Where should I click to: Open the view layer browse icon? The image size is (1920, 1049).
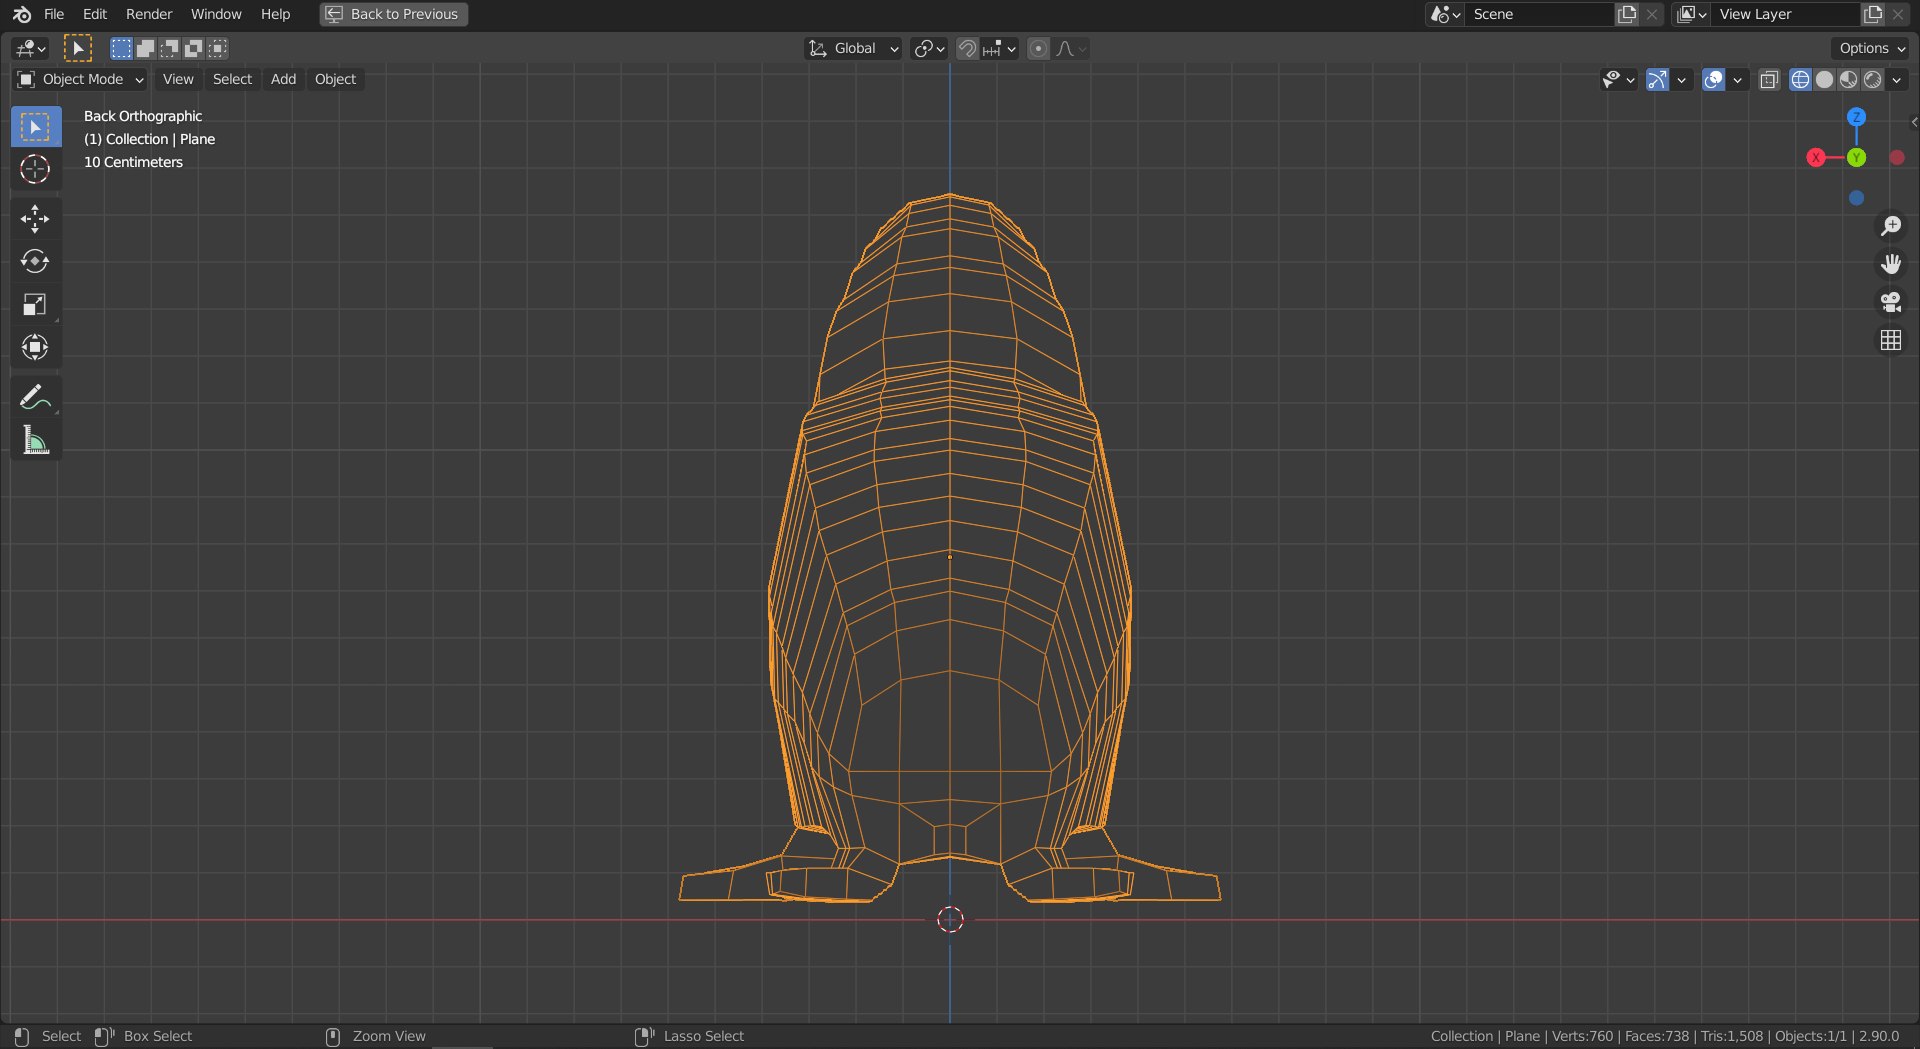pos(1691,14)
